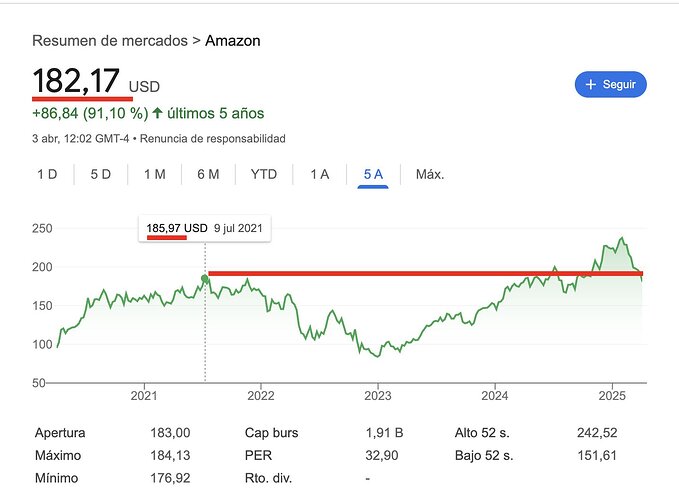Click the 2023 label on chart axis
Screen dimensions: 679x500
(x=377, y=395)
